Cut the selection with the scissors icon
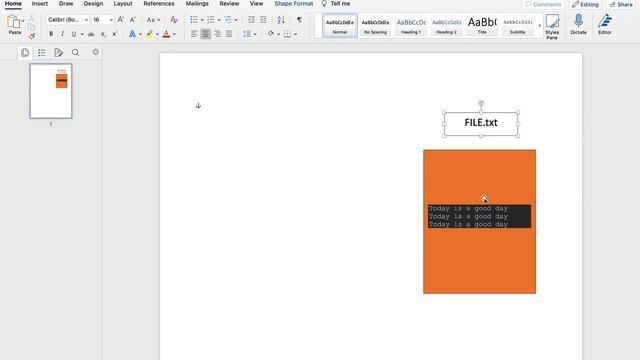 click(32, 18)
